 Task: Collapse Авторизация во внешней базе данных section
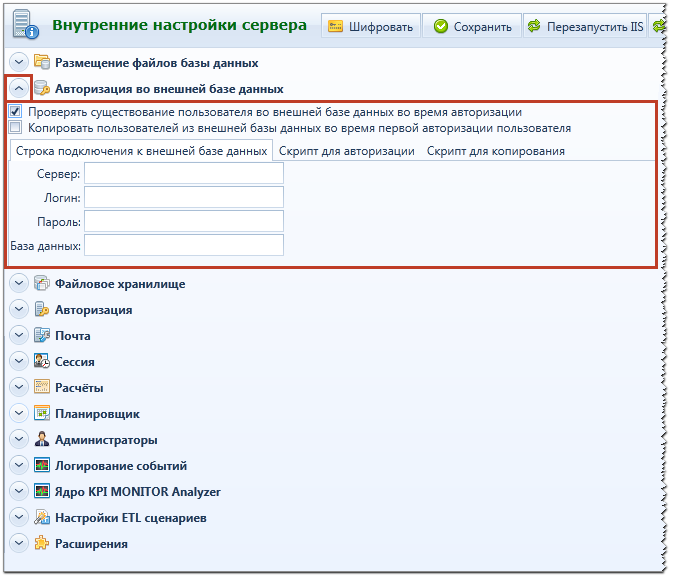(19, 89)
